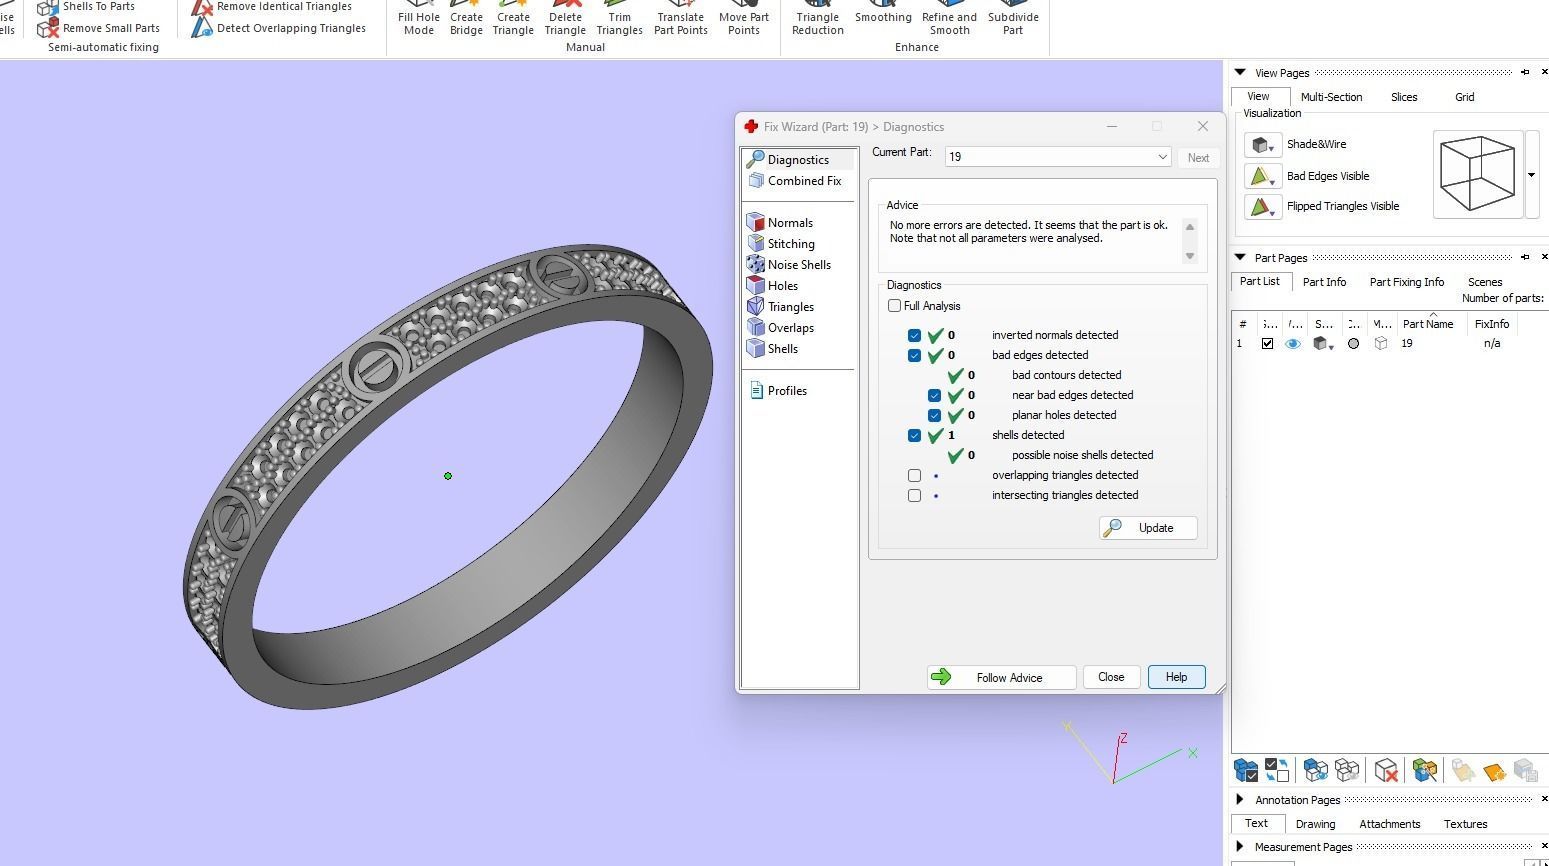1549x866 pixels.
Task: Click the Help button
Action: (1176, 677)
